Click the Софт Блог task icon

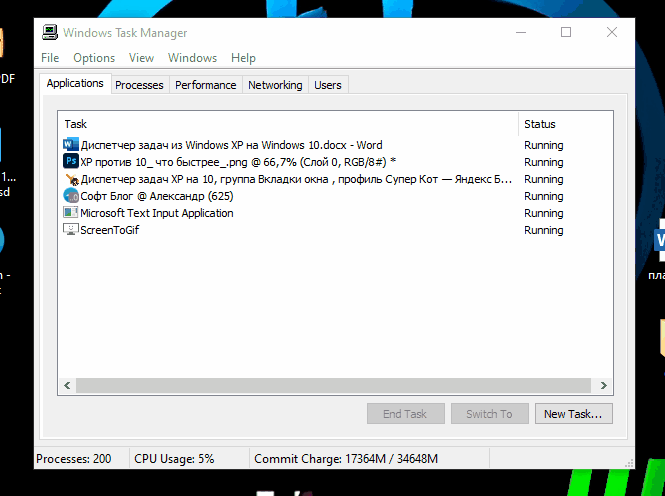pos(71,195)
